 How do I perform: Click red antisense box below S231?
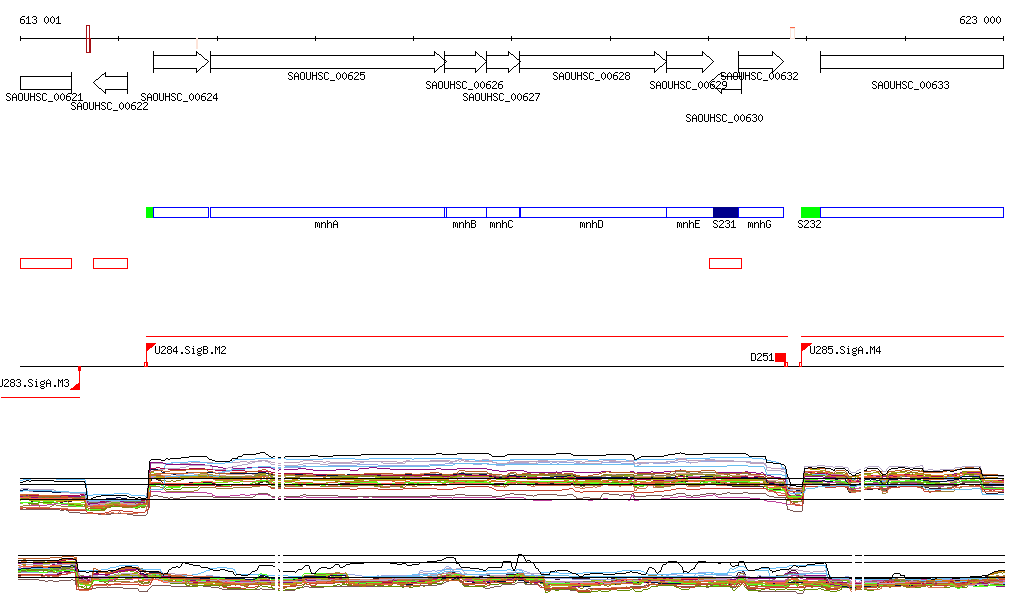[x=726, y=264]
